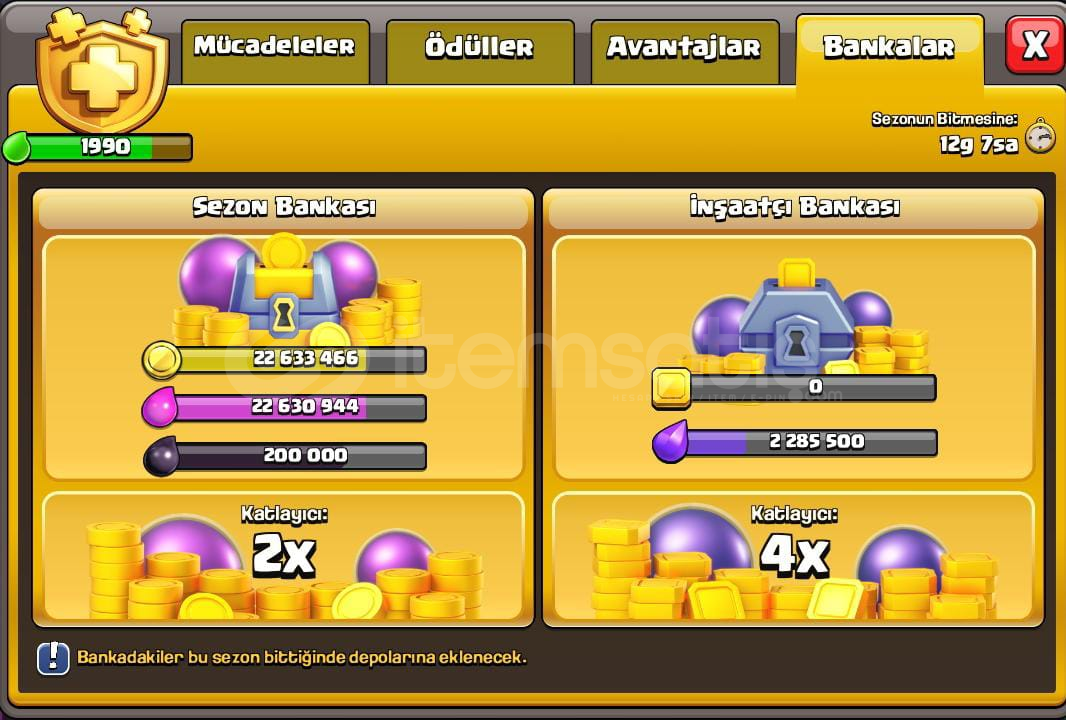
Task: Click the purple builder elixir drop icon
Action: pyautogui.click(x=671, y=442)
